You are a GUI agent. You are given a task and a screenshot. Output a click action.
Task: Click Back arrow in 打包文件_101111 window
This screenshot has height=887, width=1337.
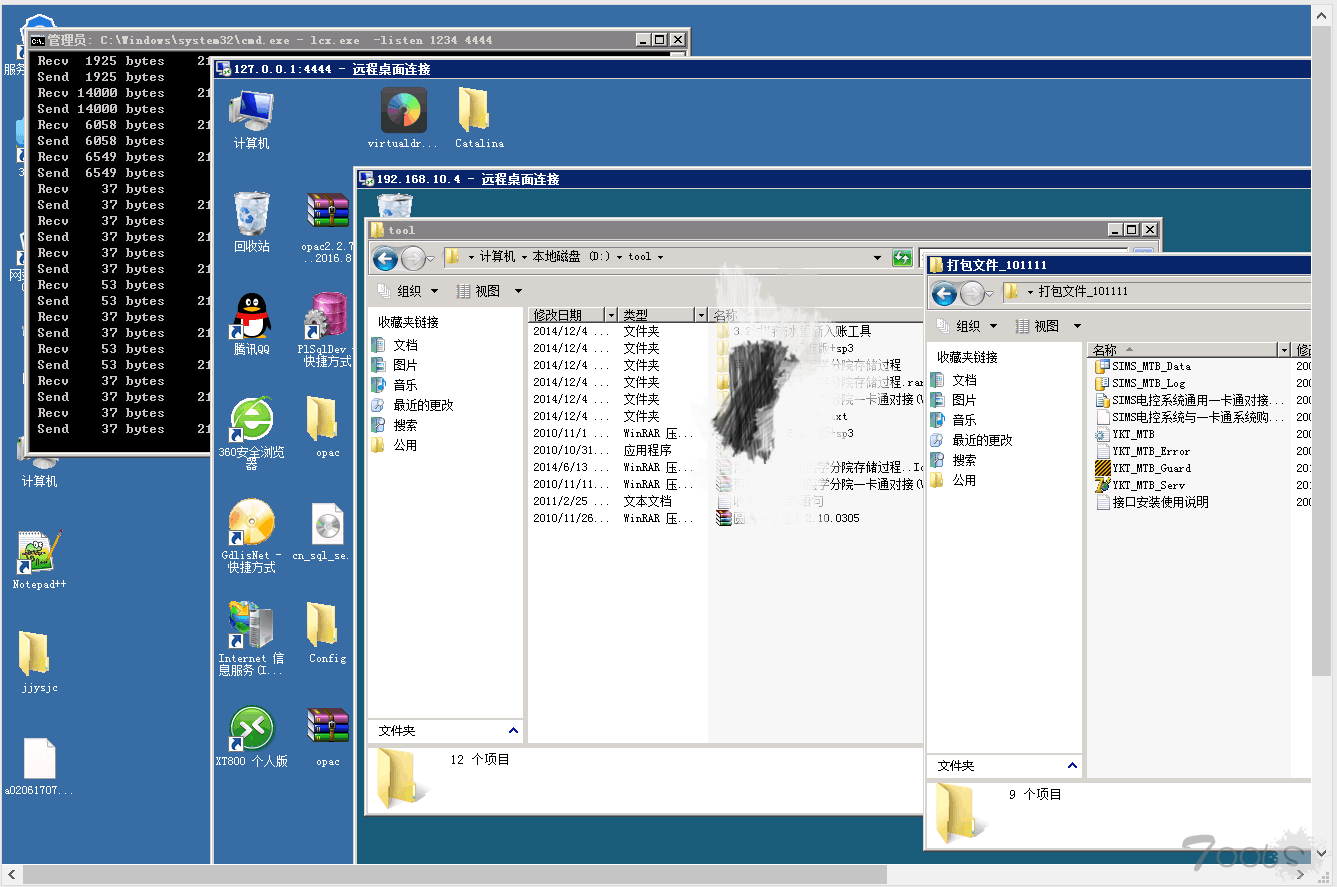(x=944, y=294)
